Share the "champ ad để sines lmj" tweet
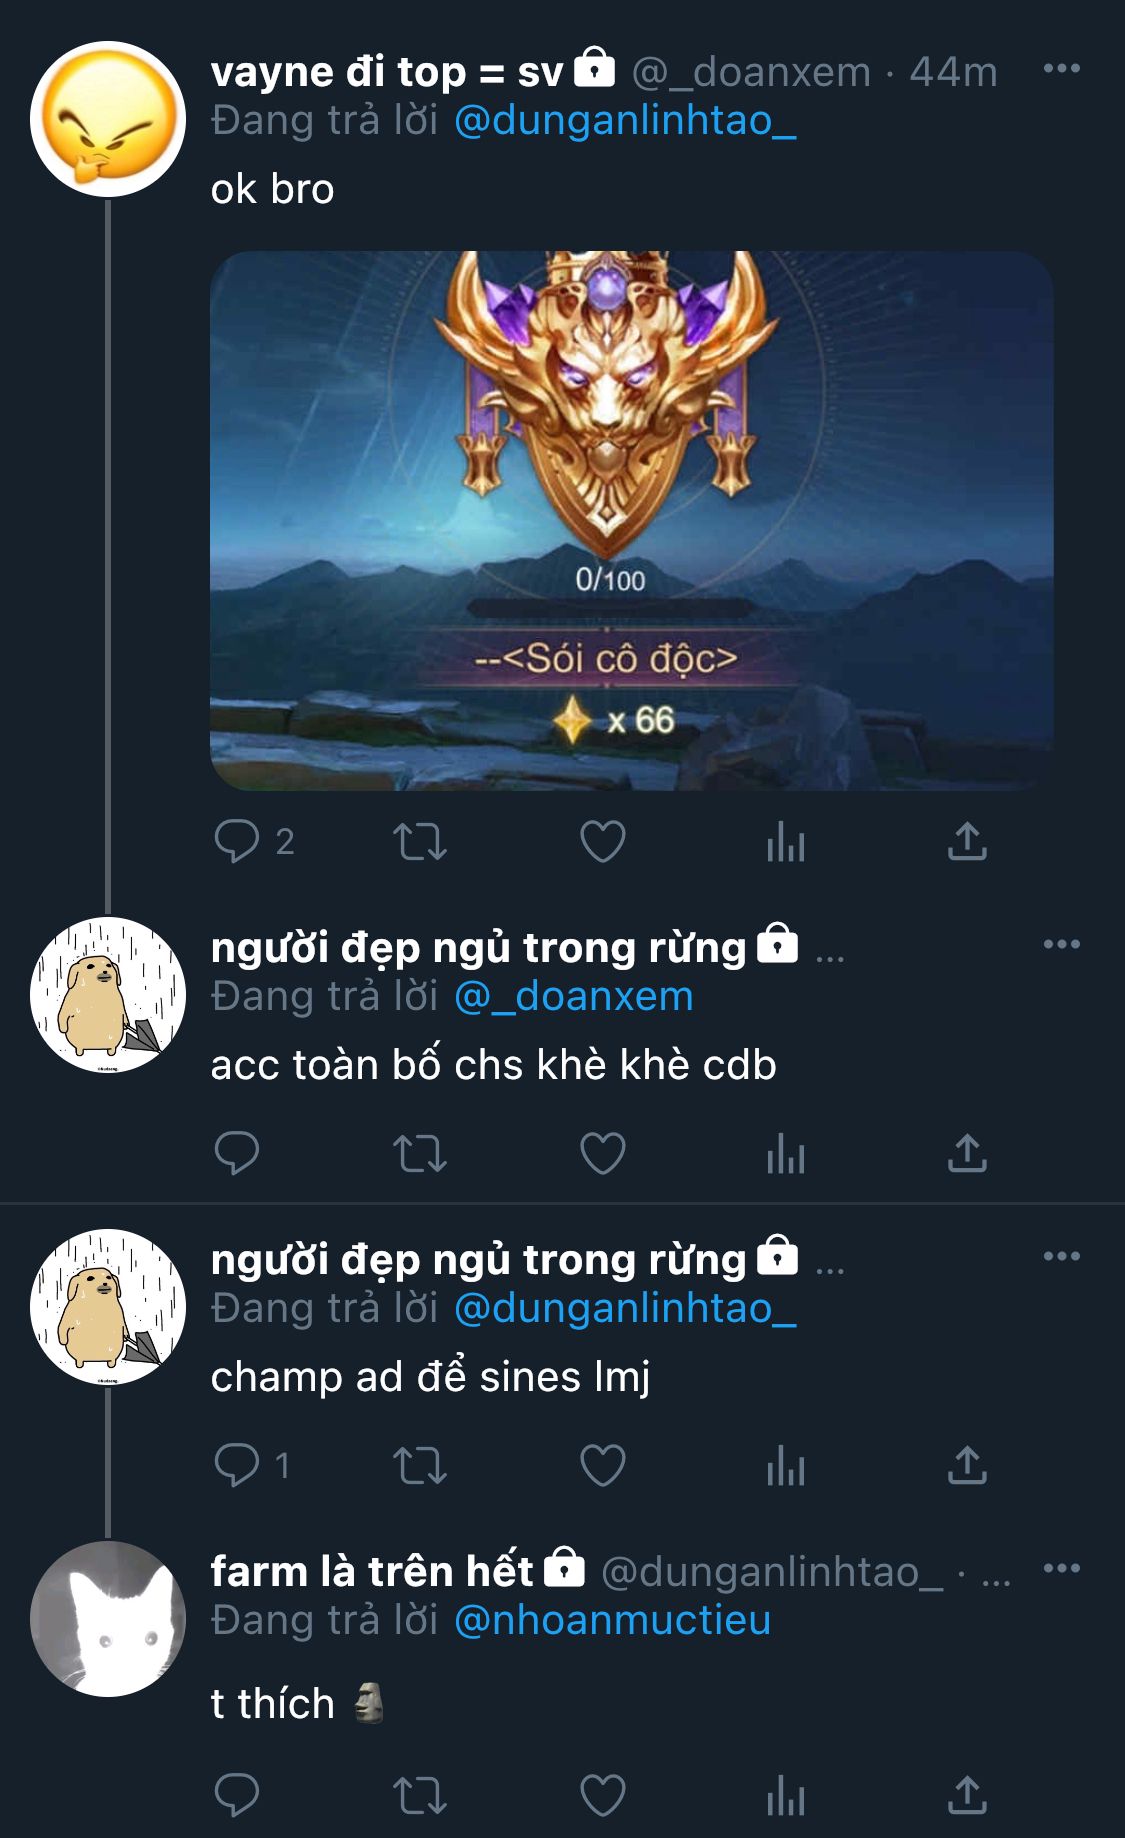Image resolution: width=1125 pixels, height=1838 pixels. [967, 1465]
